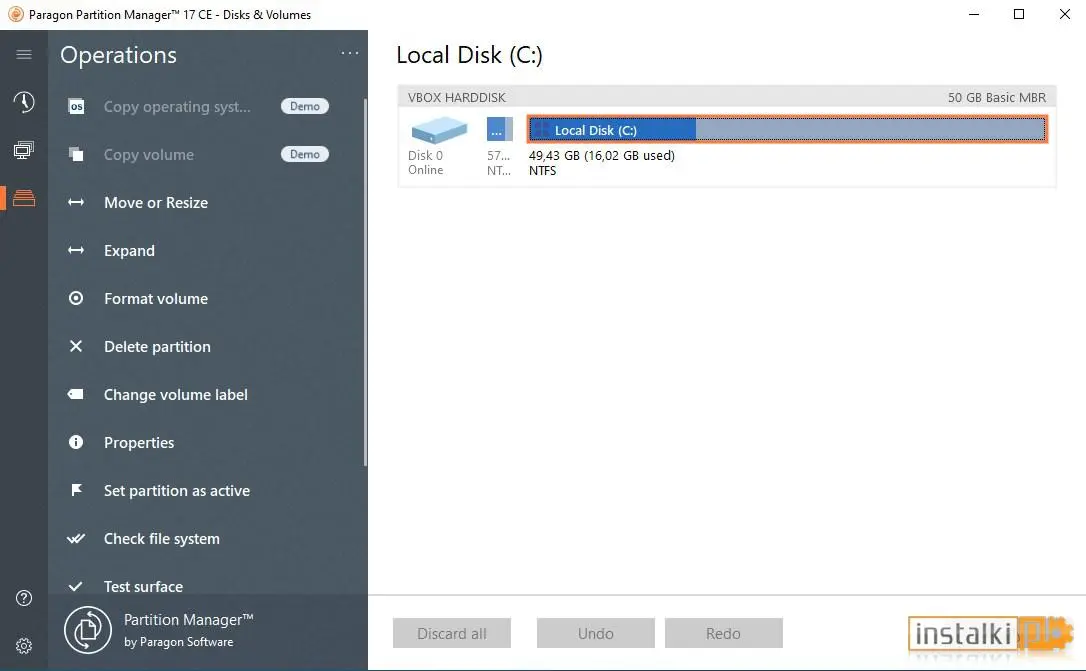Screen dimensions: 1086x671
Task: Click the operations panel scrollbar
Action: (x=365, y=283)
